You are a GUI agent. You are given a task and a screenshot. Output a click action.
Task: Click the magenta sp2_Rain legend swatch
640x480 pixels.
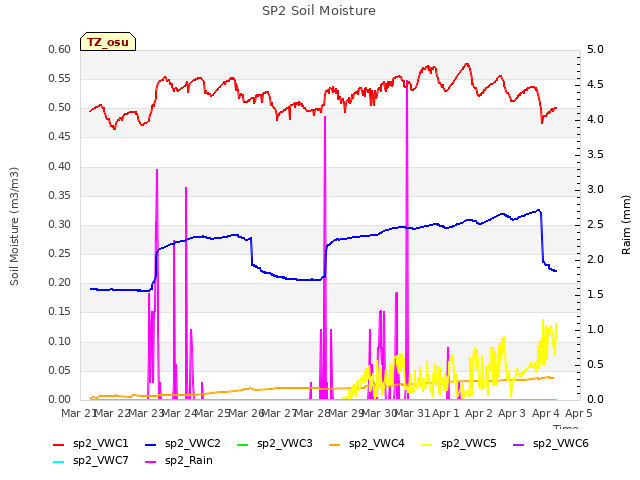point(151,462)
